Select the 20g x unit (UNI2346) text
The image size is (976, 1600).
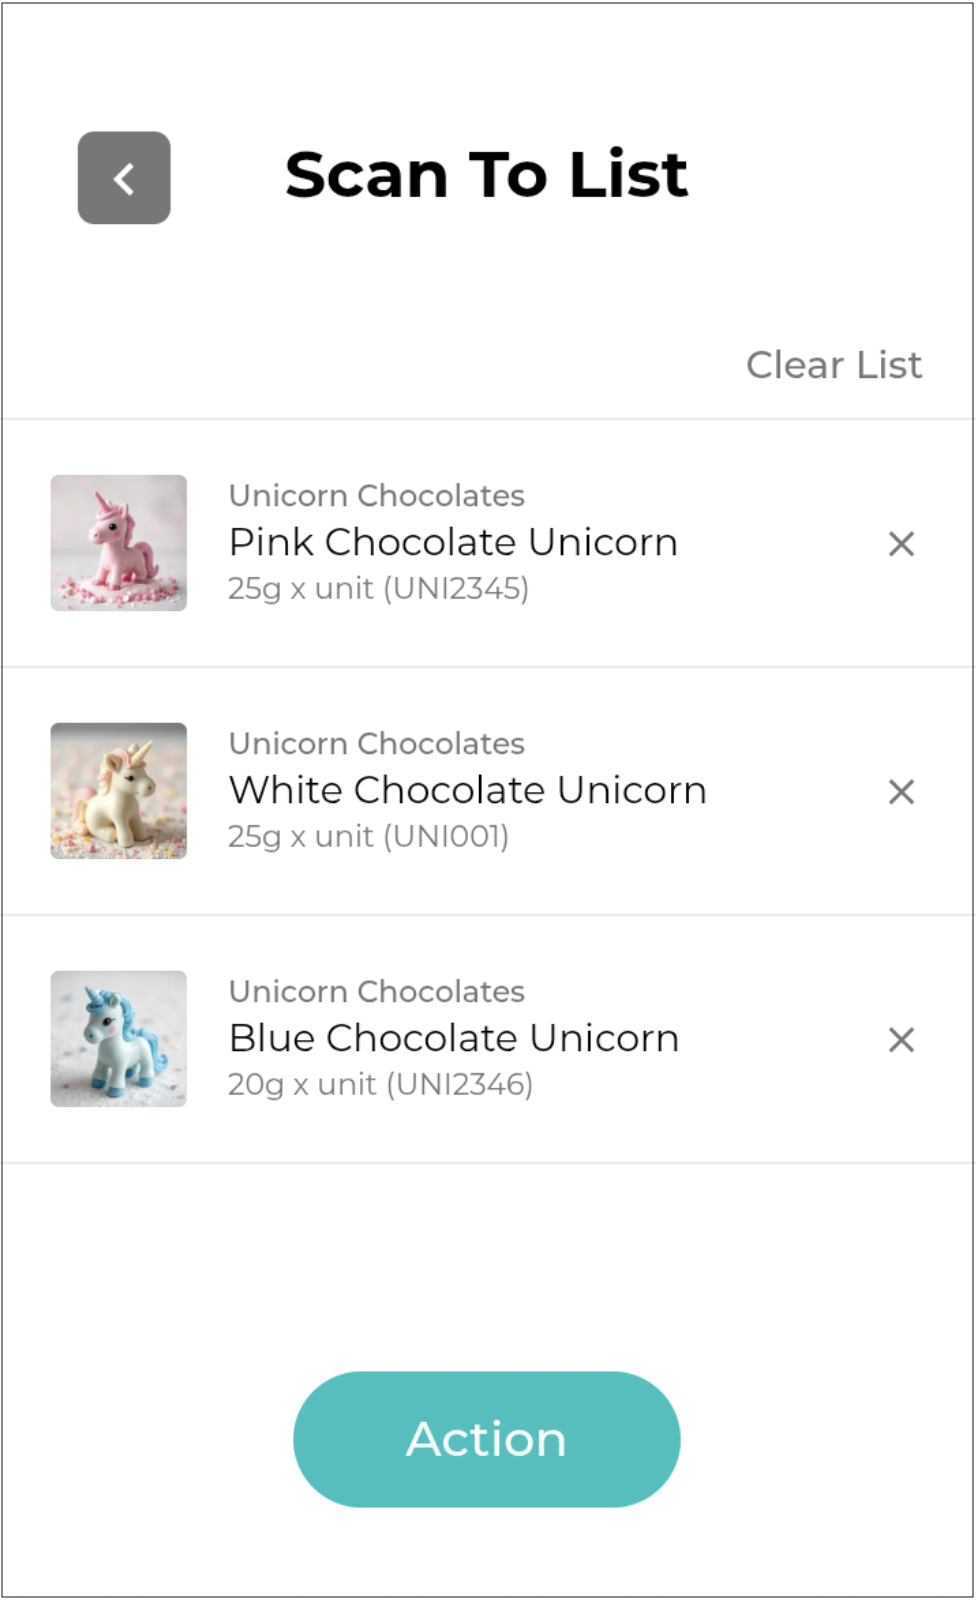(380, 1084)
